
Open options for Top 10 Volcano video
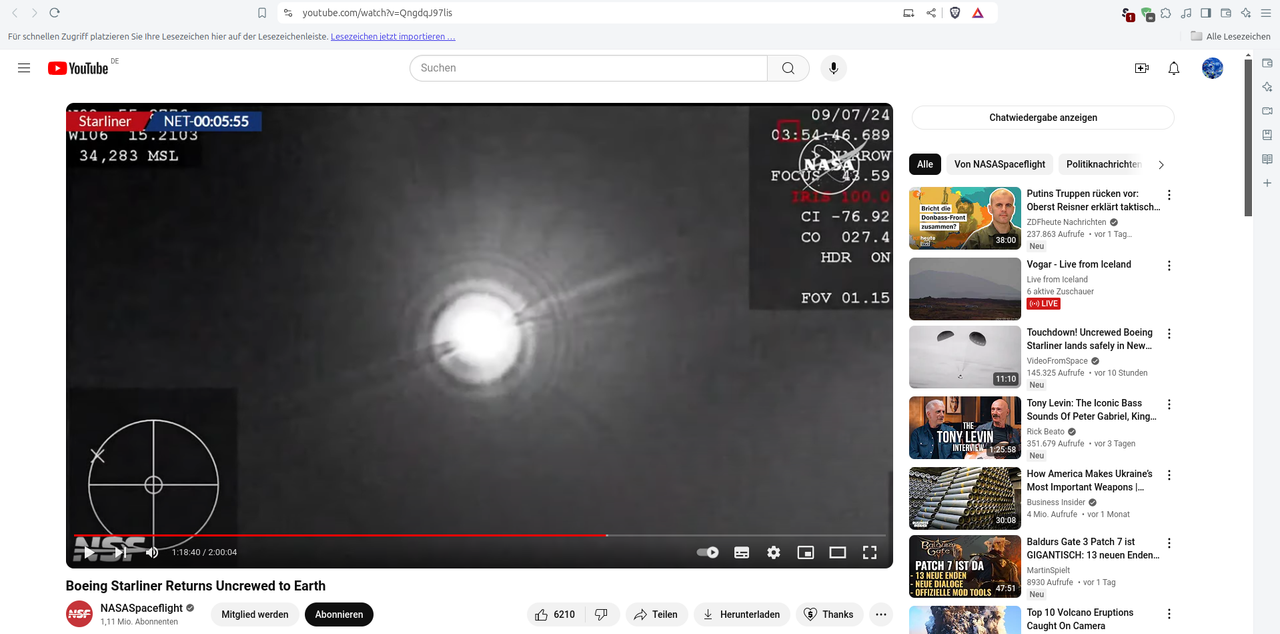pyautogui.click(x=1169, y=614)
